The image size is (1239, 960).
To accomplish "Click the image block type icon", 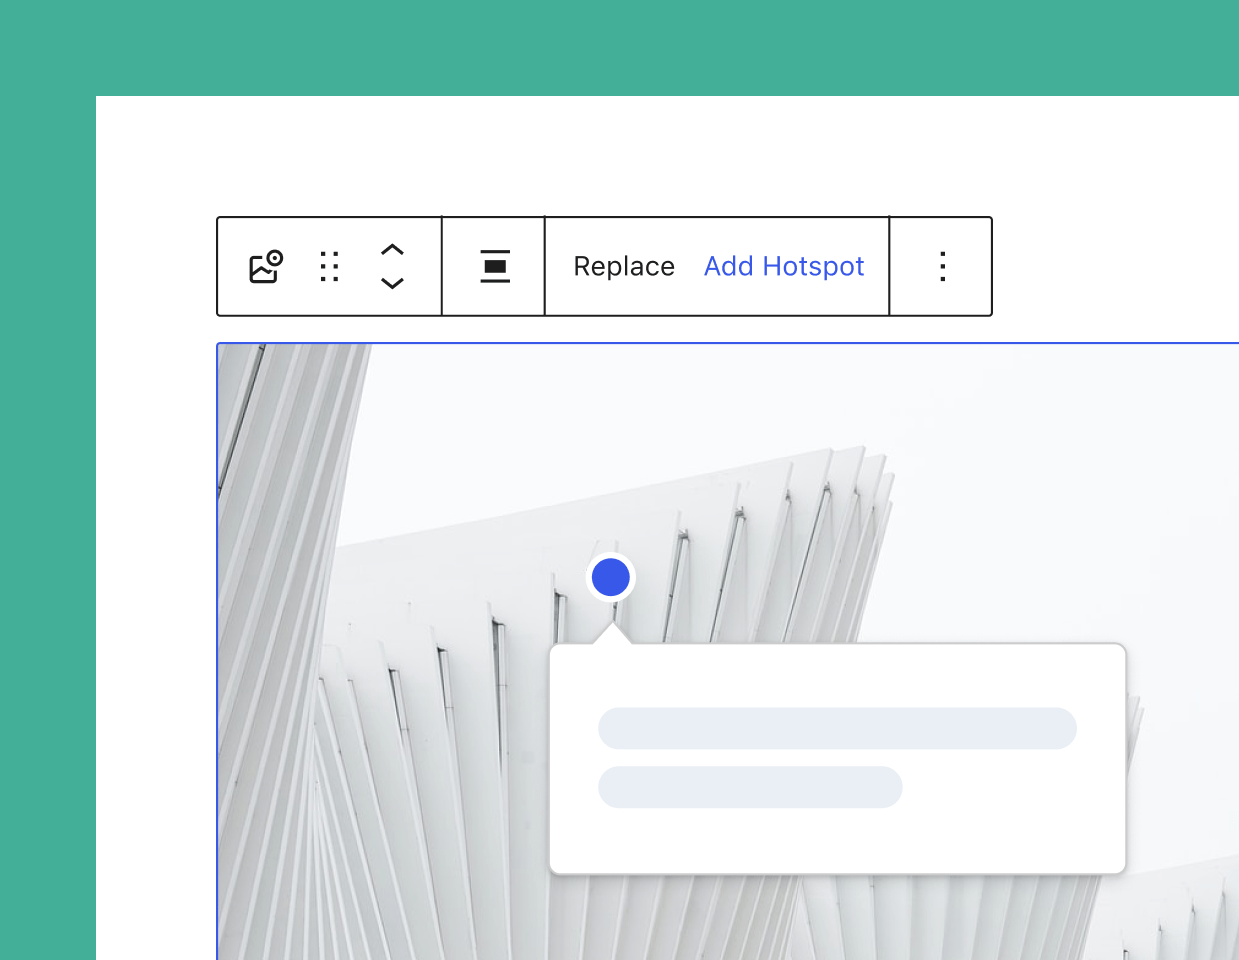I will [x=265, y=266].
